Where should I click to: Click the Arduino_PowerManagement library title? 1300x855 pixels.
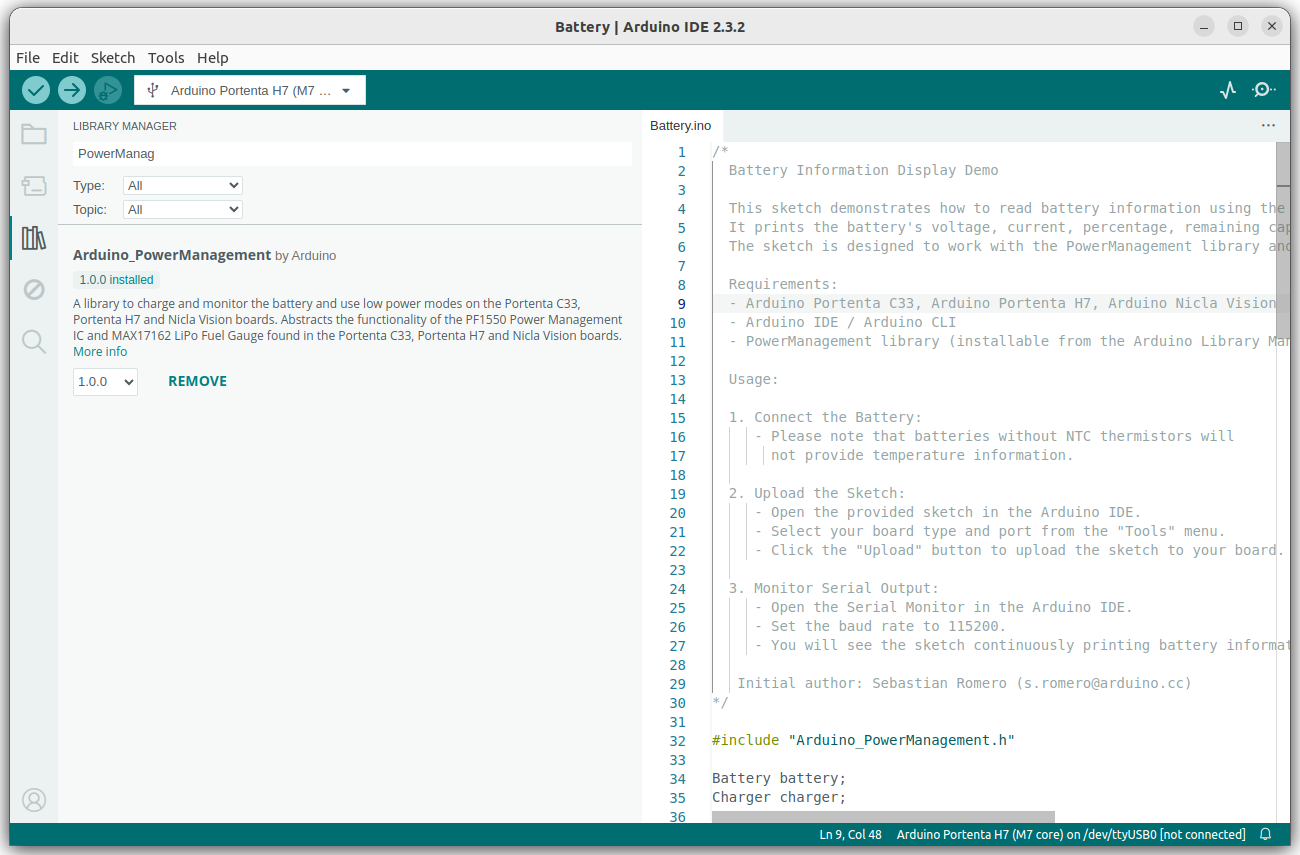point(172,255)
